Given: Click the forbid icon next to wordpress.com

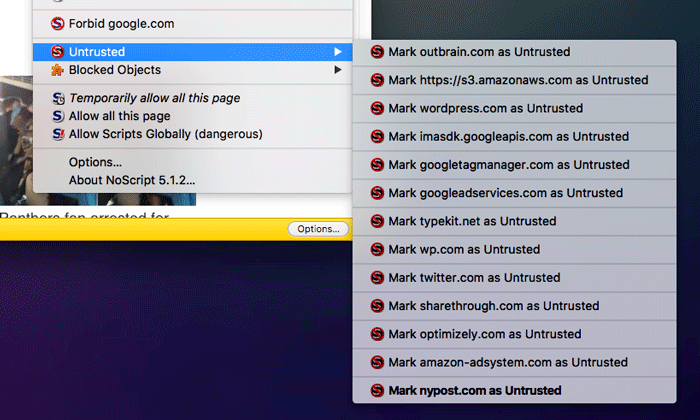Looking at the screenshot, I should point(377,108).
